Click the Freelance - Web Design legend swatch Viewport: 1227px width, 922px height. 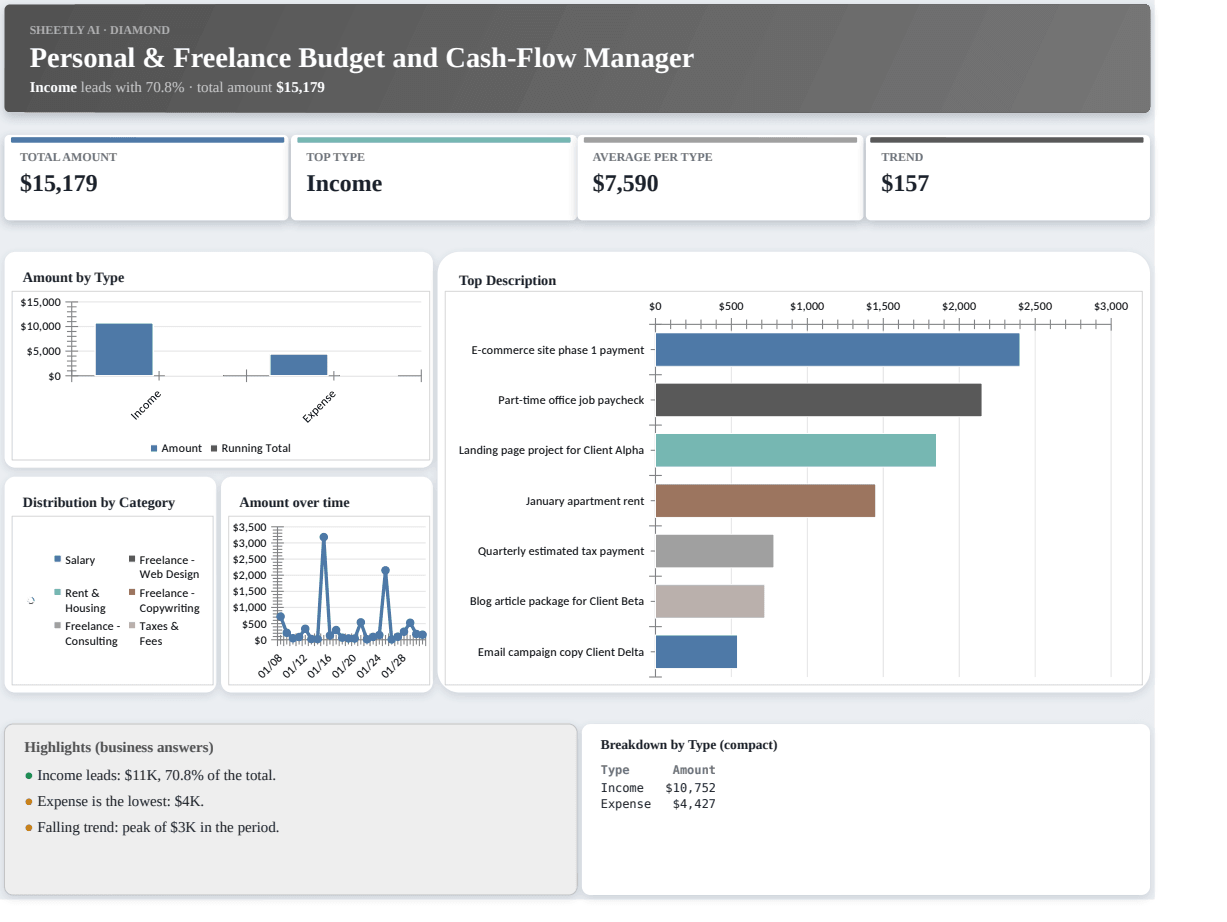[x=132, y=560]
